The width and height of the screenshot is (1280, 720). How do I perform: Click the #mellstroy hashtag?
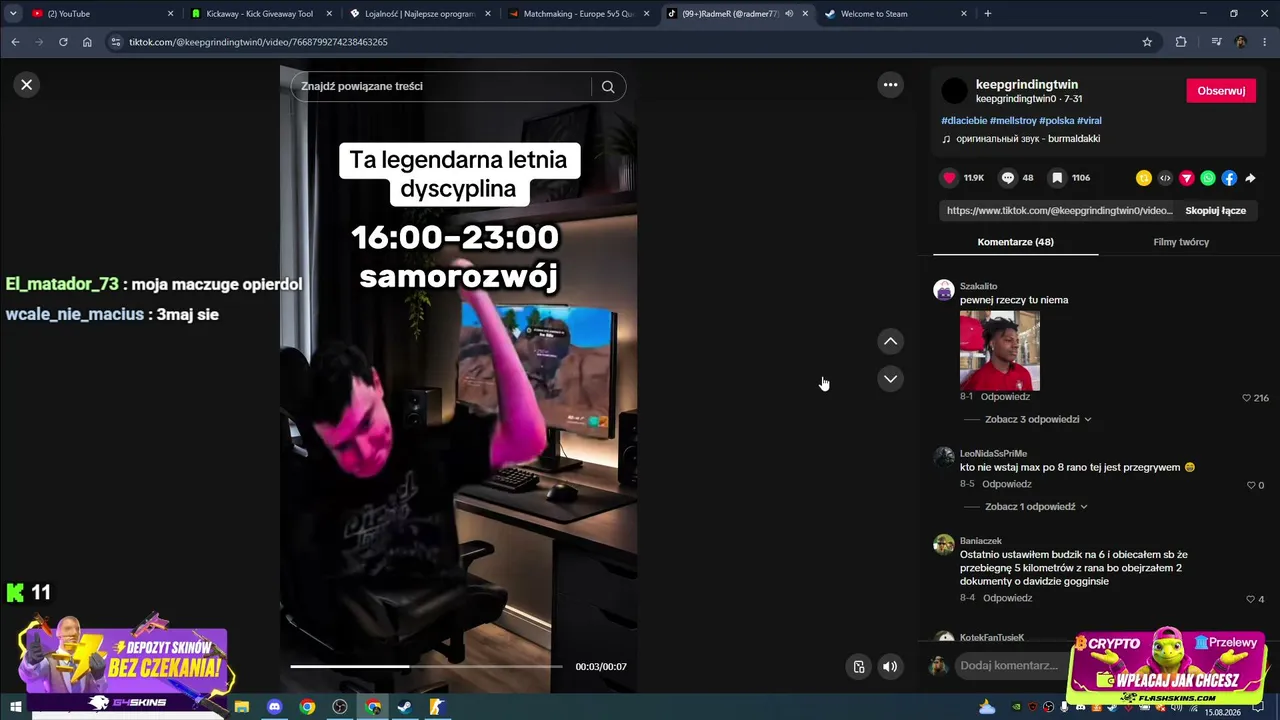[1013, 121]
